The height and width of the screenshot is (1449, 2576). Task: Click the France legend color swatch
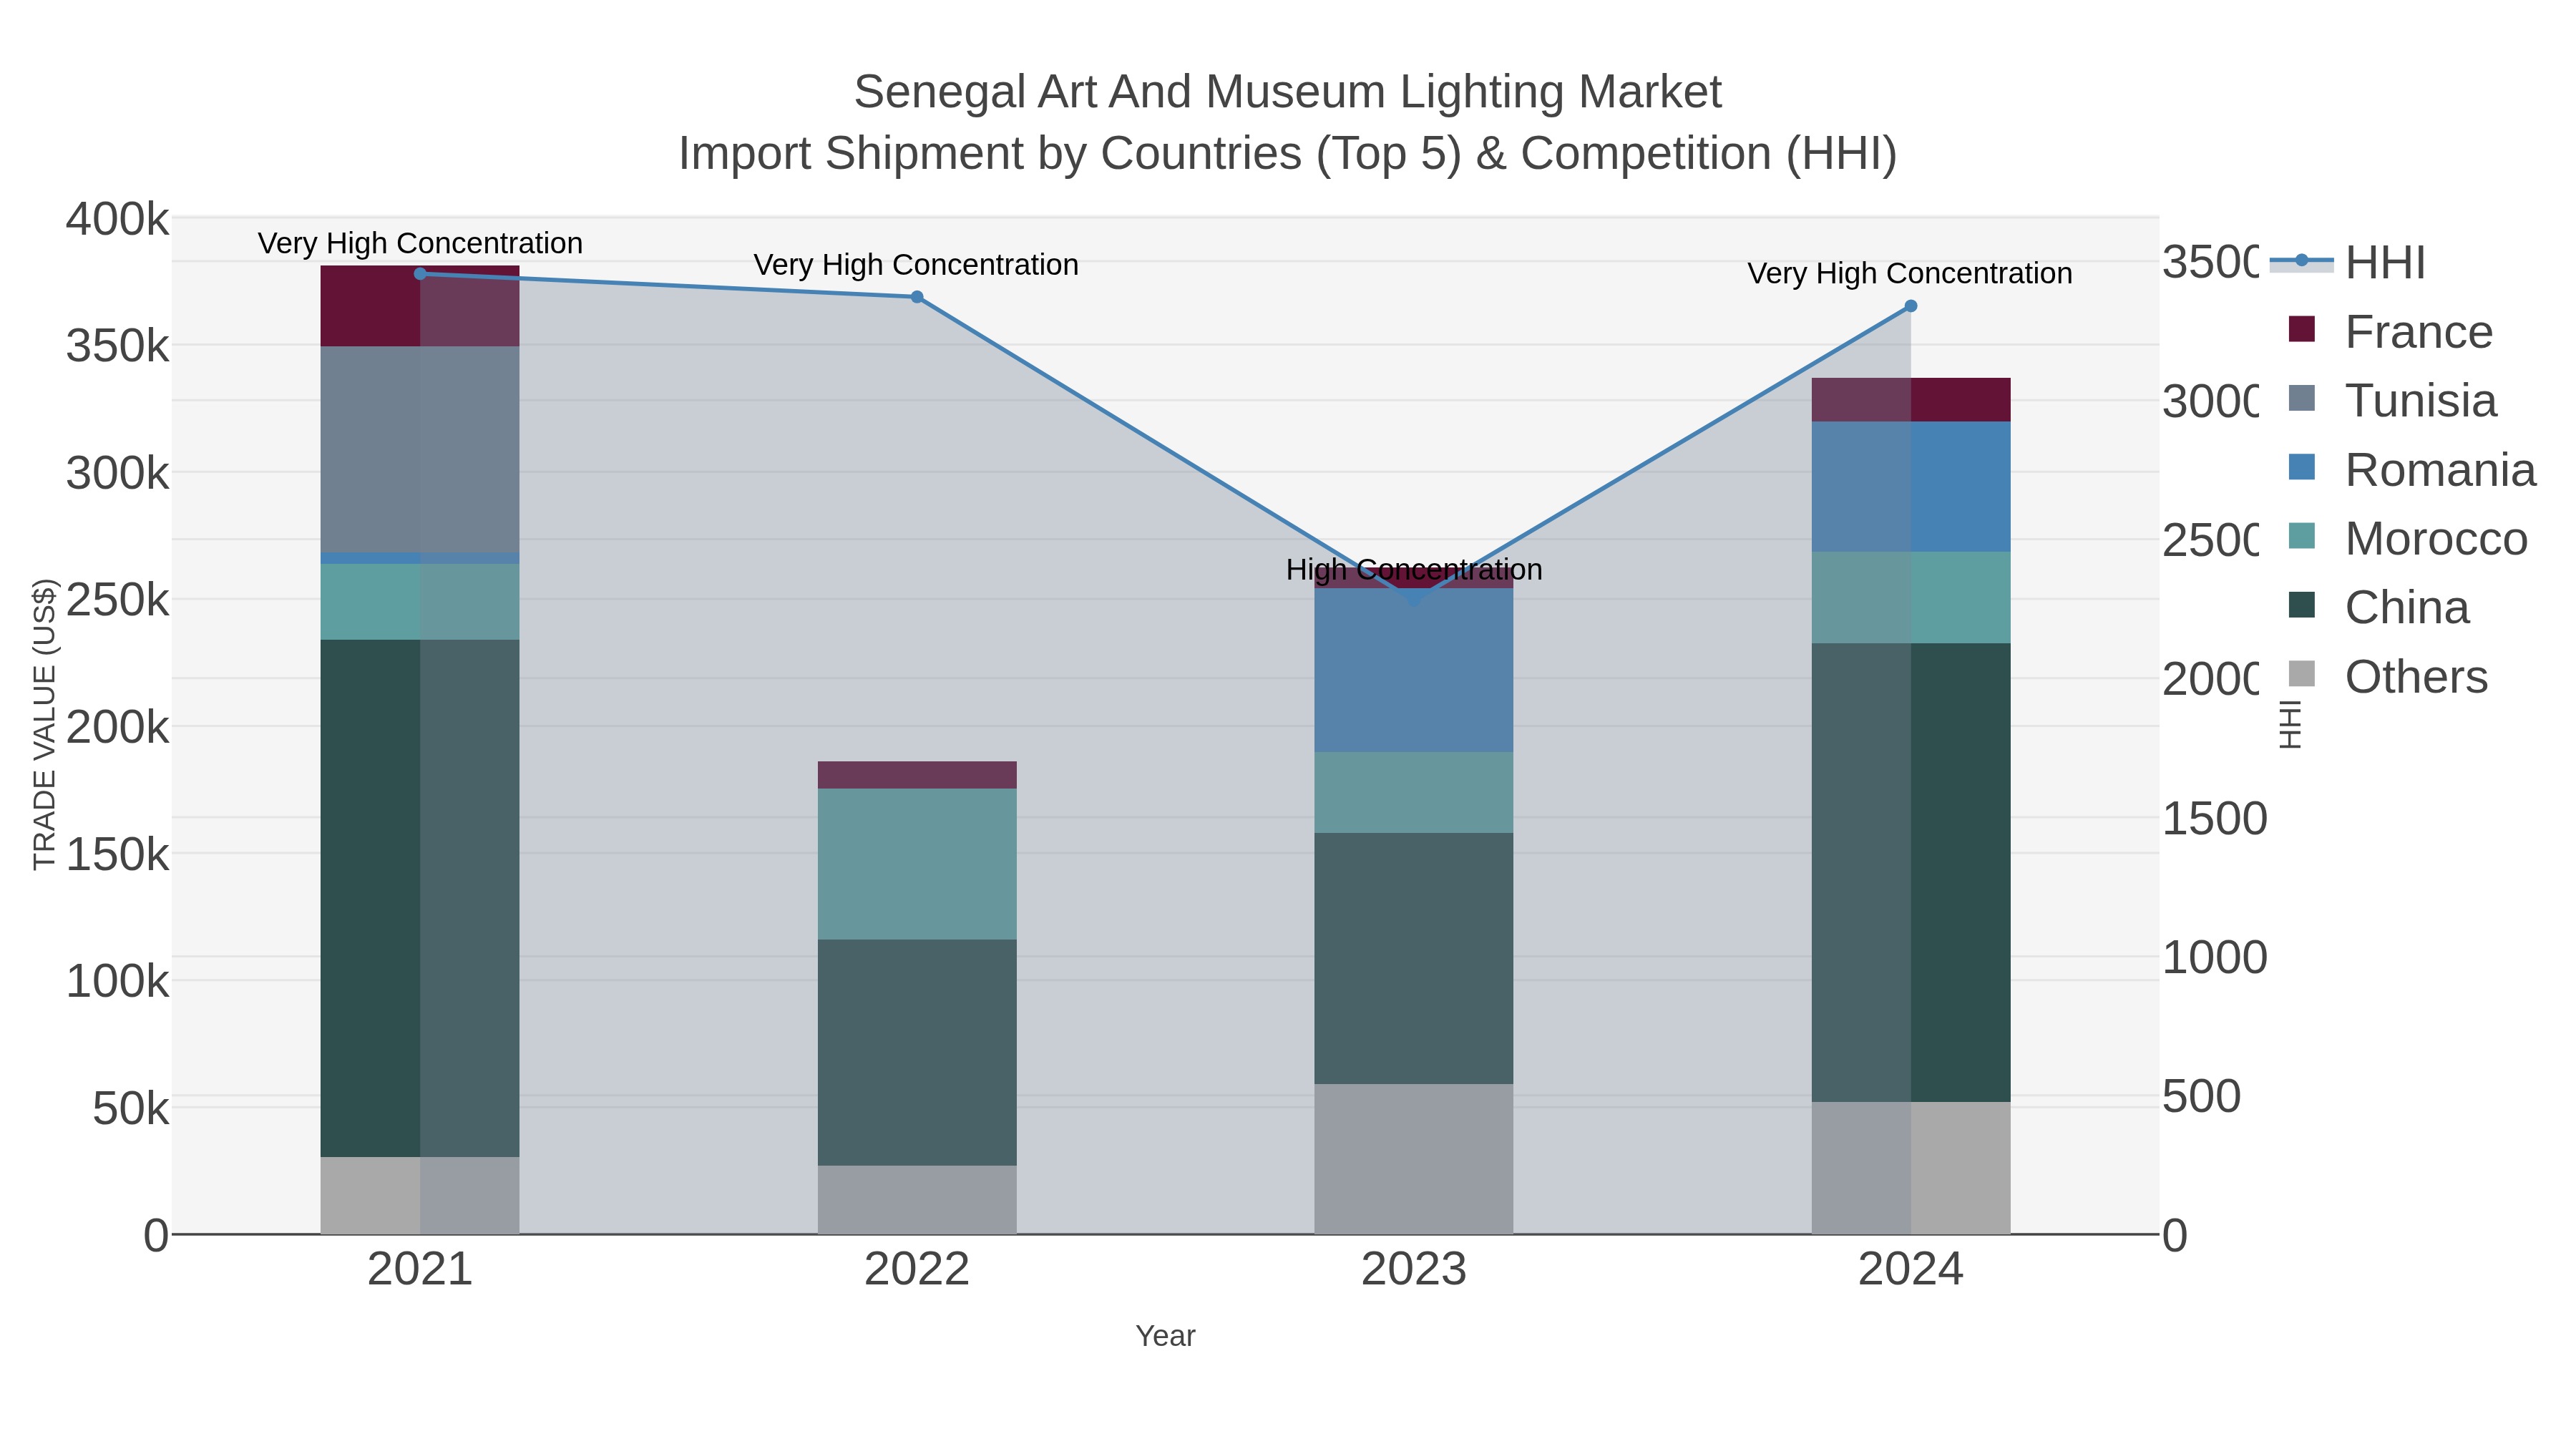(x=2301, y=330)
